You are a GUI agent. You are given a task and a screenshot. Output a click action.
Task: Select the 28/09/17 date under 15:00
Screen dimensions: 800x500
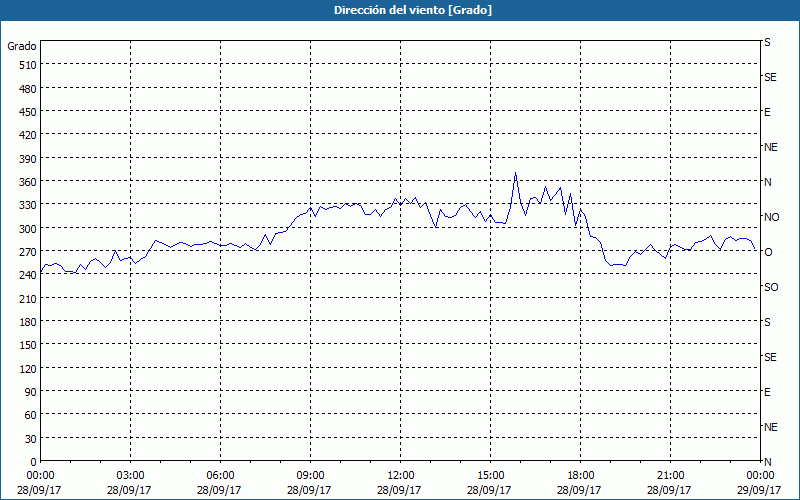pyautogui.click(x=489, y=490)
